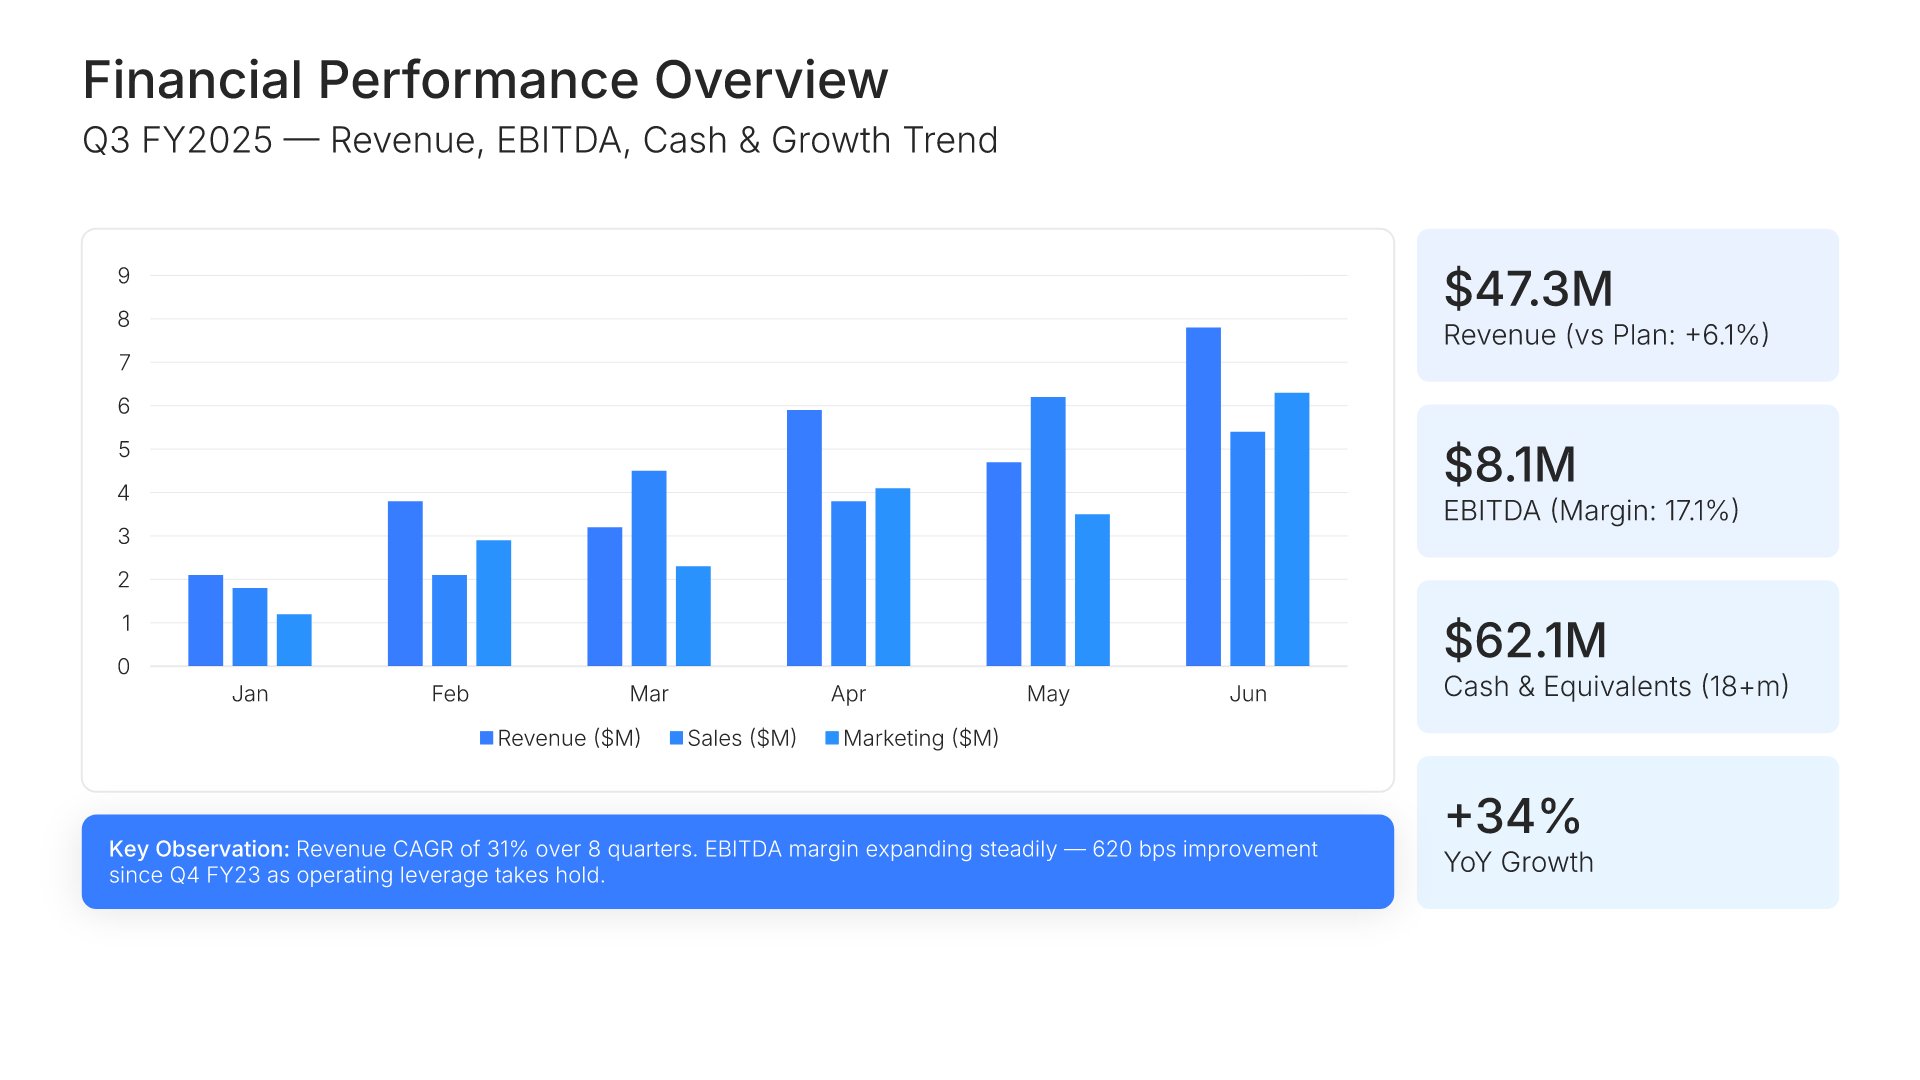
Task: Select the +34% YoY Growth card
Action: pos(1628,833)
